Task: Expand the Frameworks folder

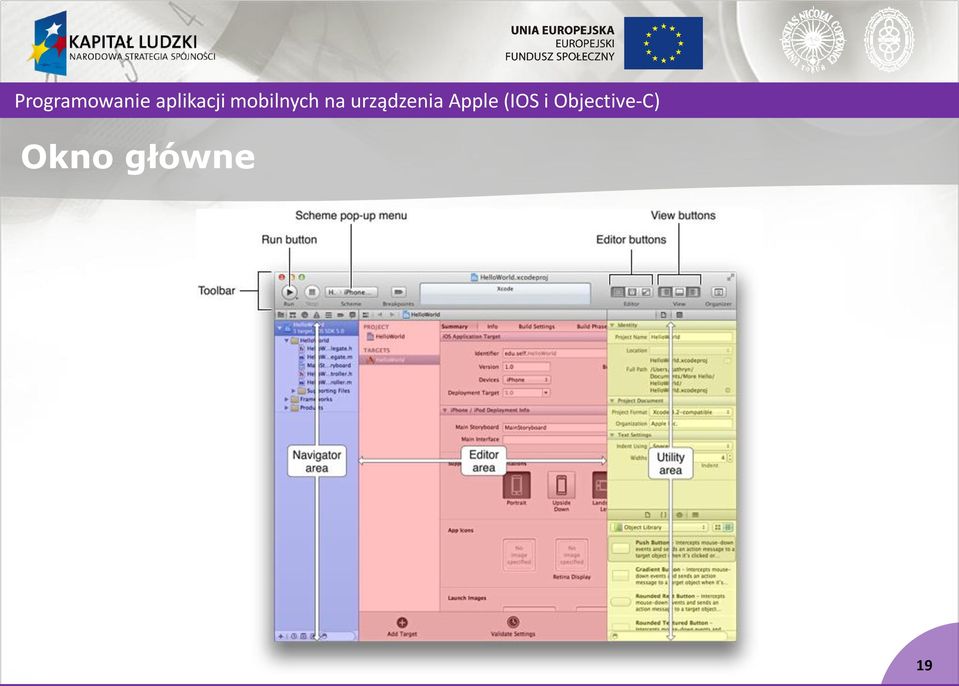Action: (286, 399)
